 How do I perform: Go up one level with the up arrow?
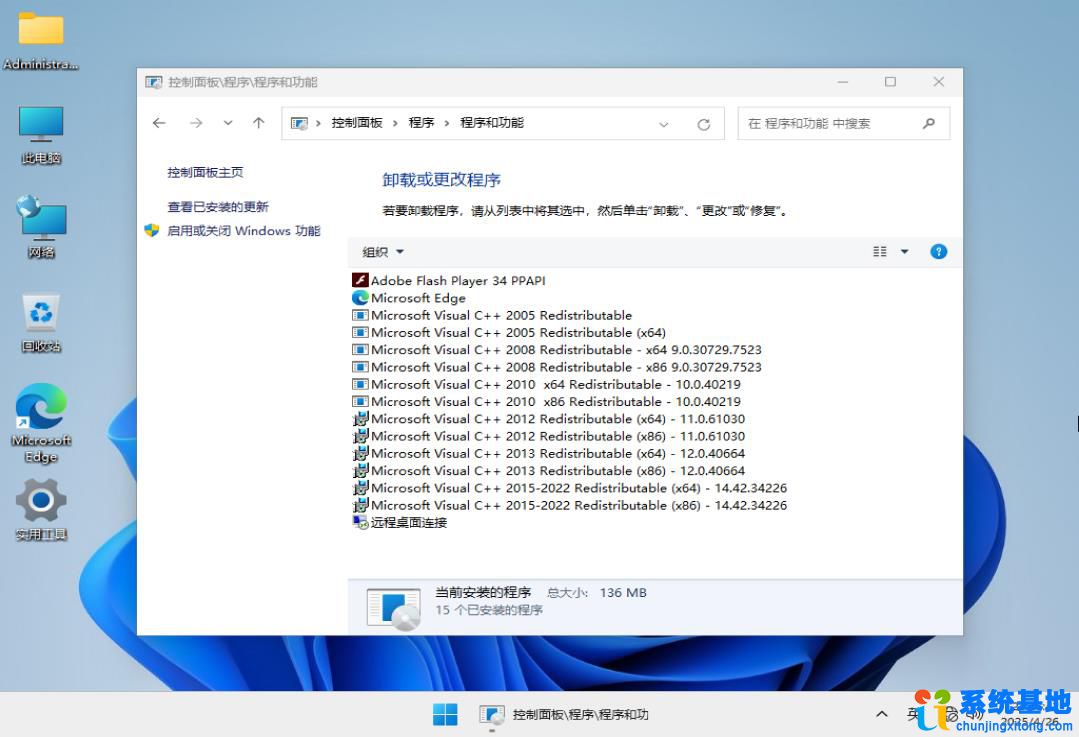[259, 123]
